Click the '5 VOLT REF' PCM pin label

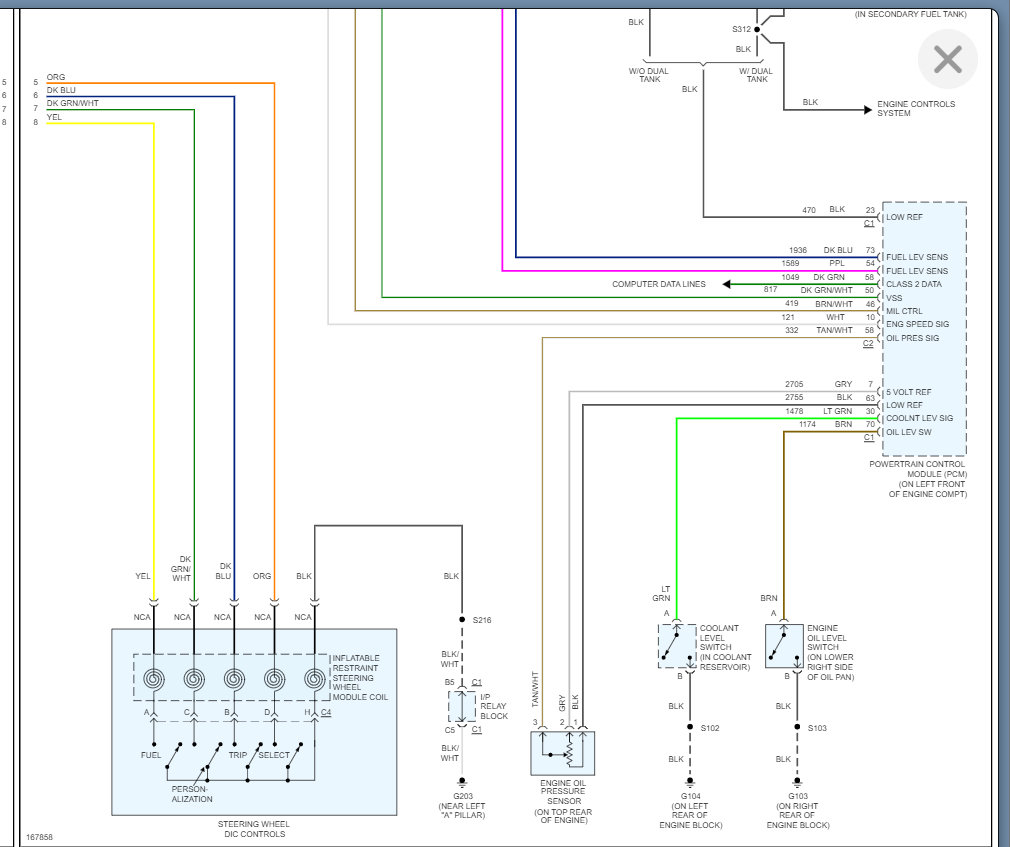tap(908, 392)
